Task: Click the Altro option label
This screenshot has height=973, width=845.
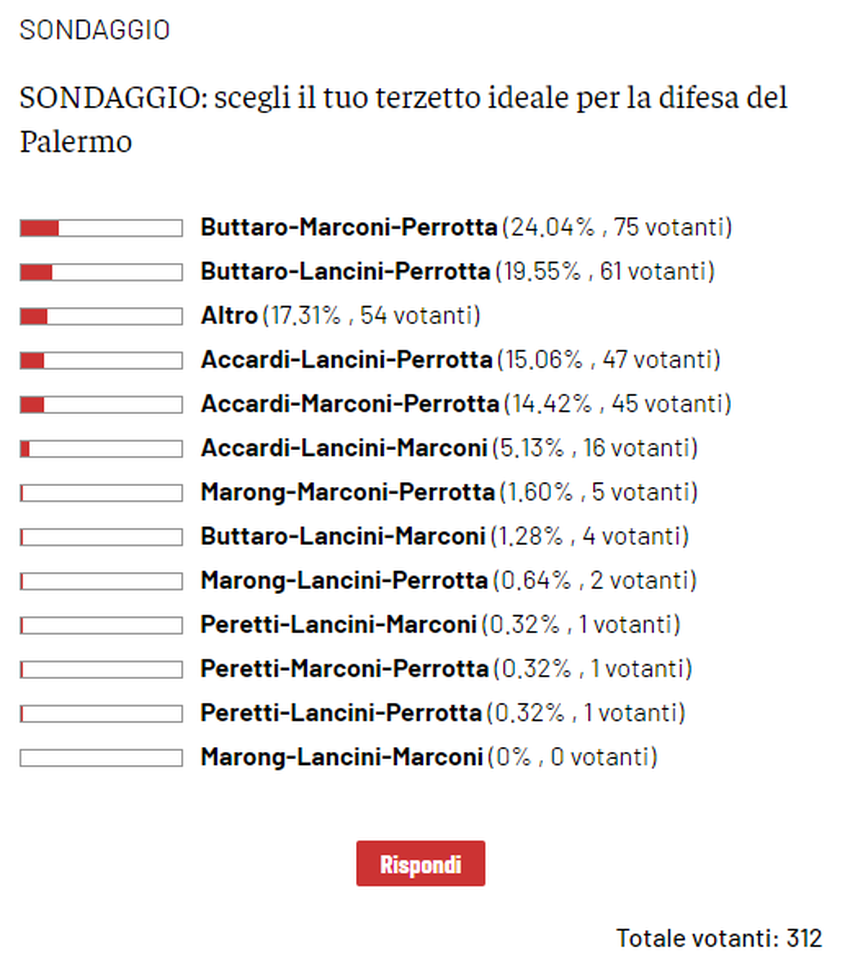Action: point(229,316)
